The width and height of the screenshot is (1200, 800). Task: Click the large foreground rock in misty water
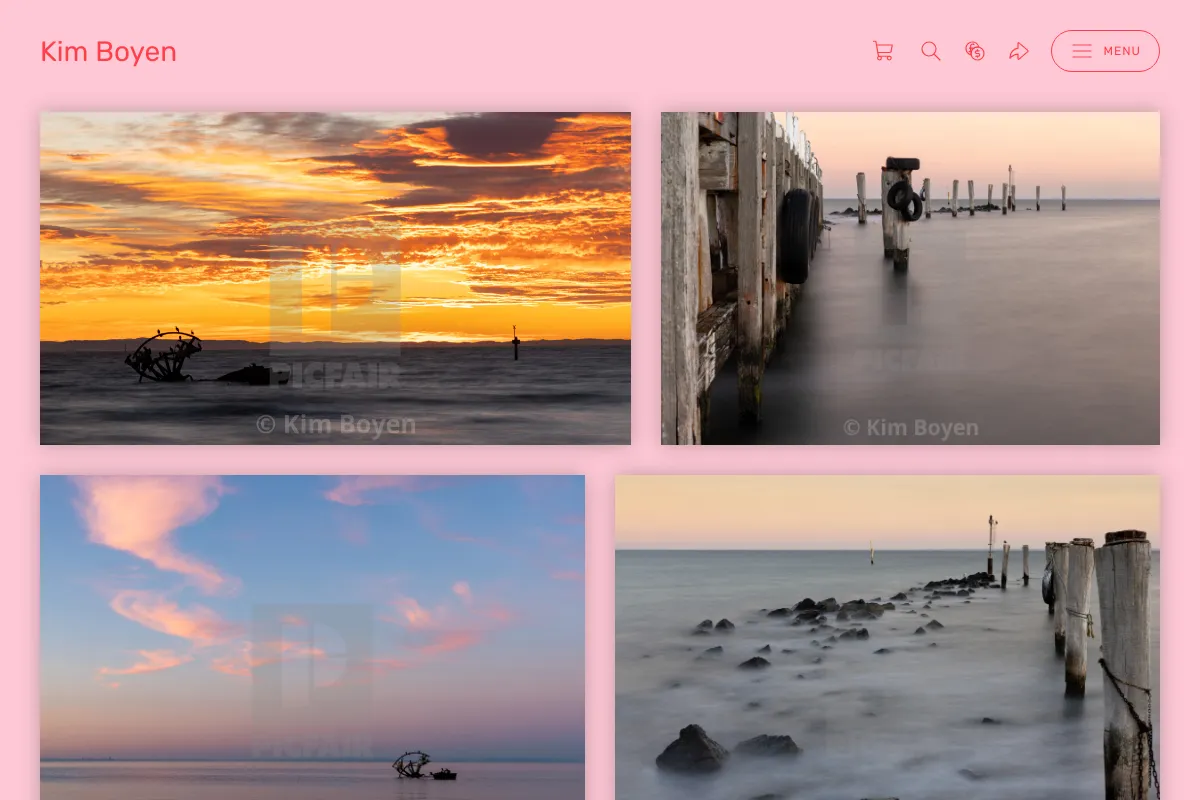click(692, 748)
